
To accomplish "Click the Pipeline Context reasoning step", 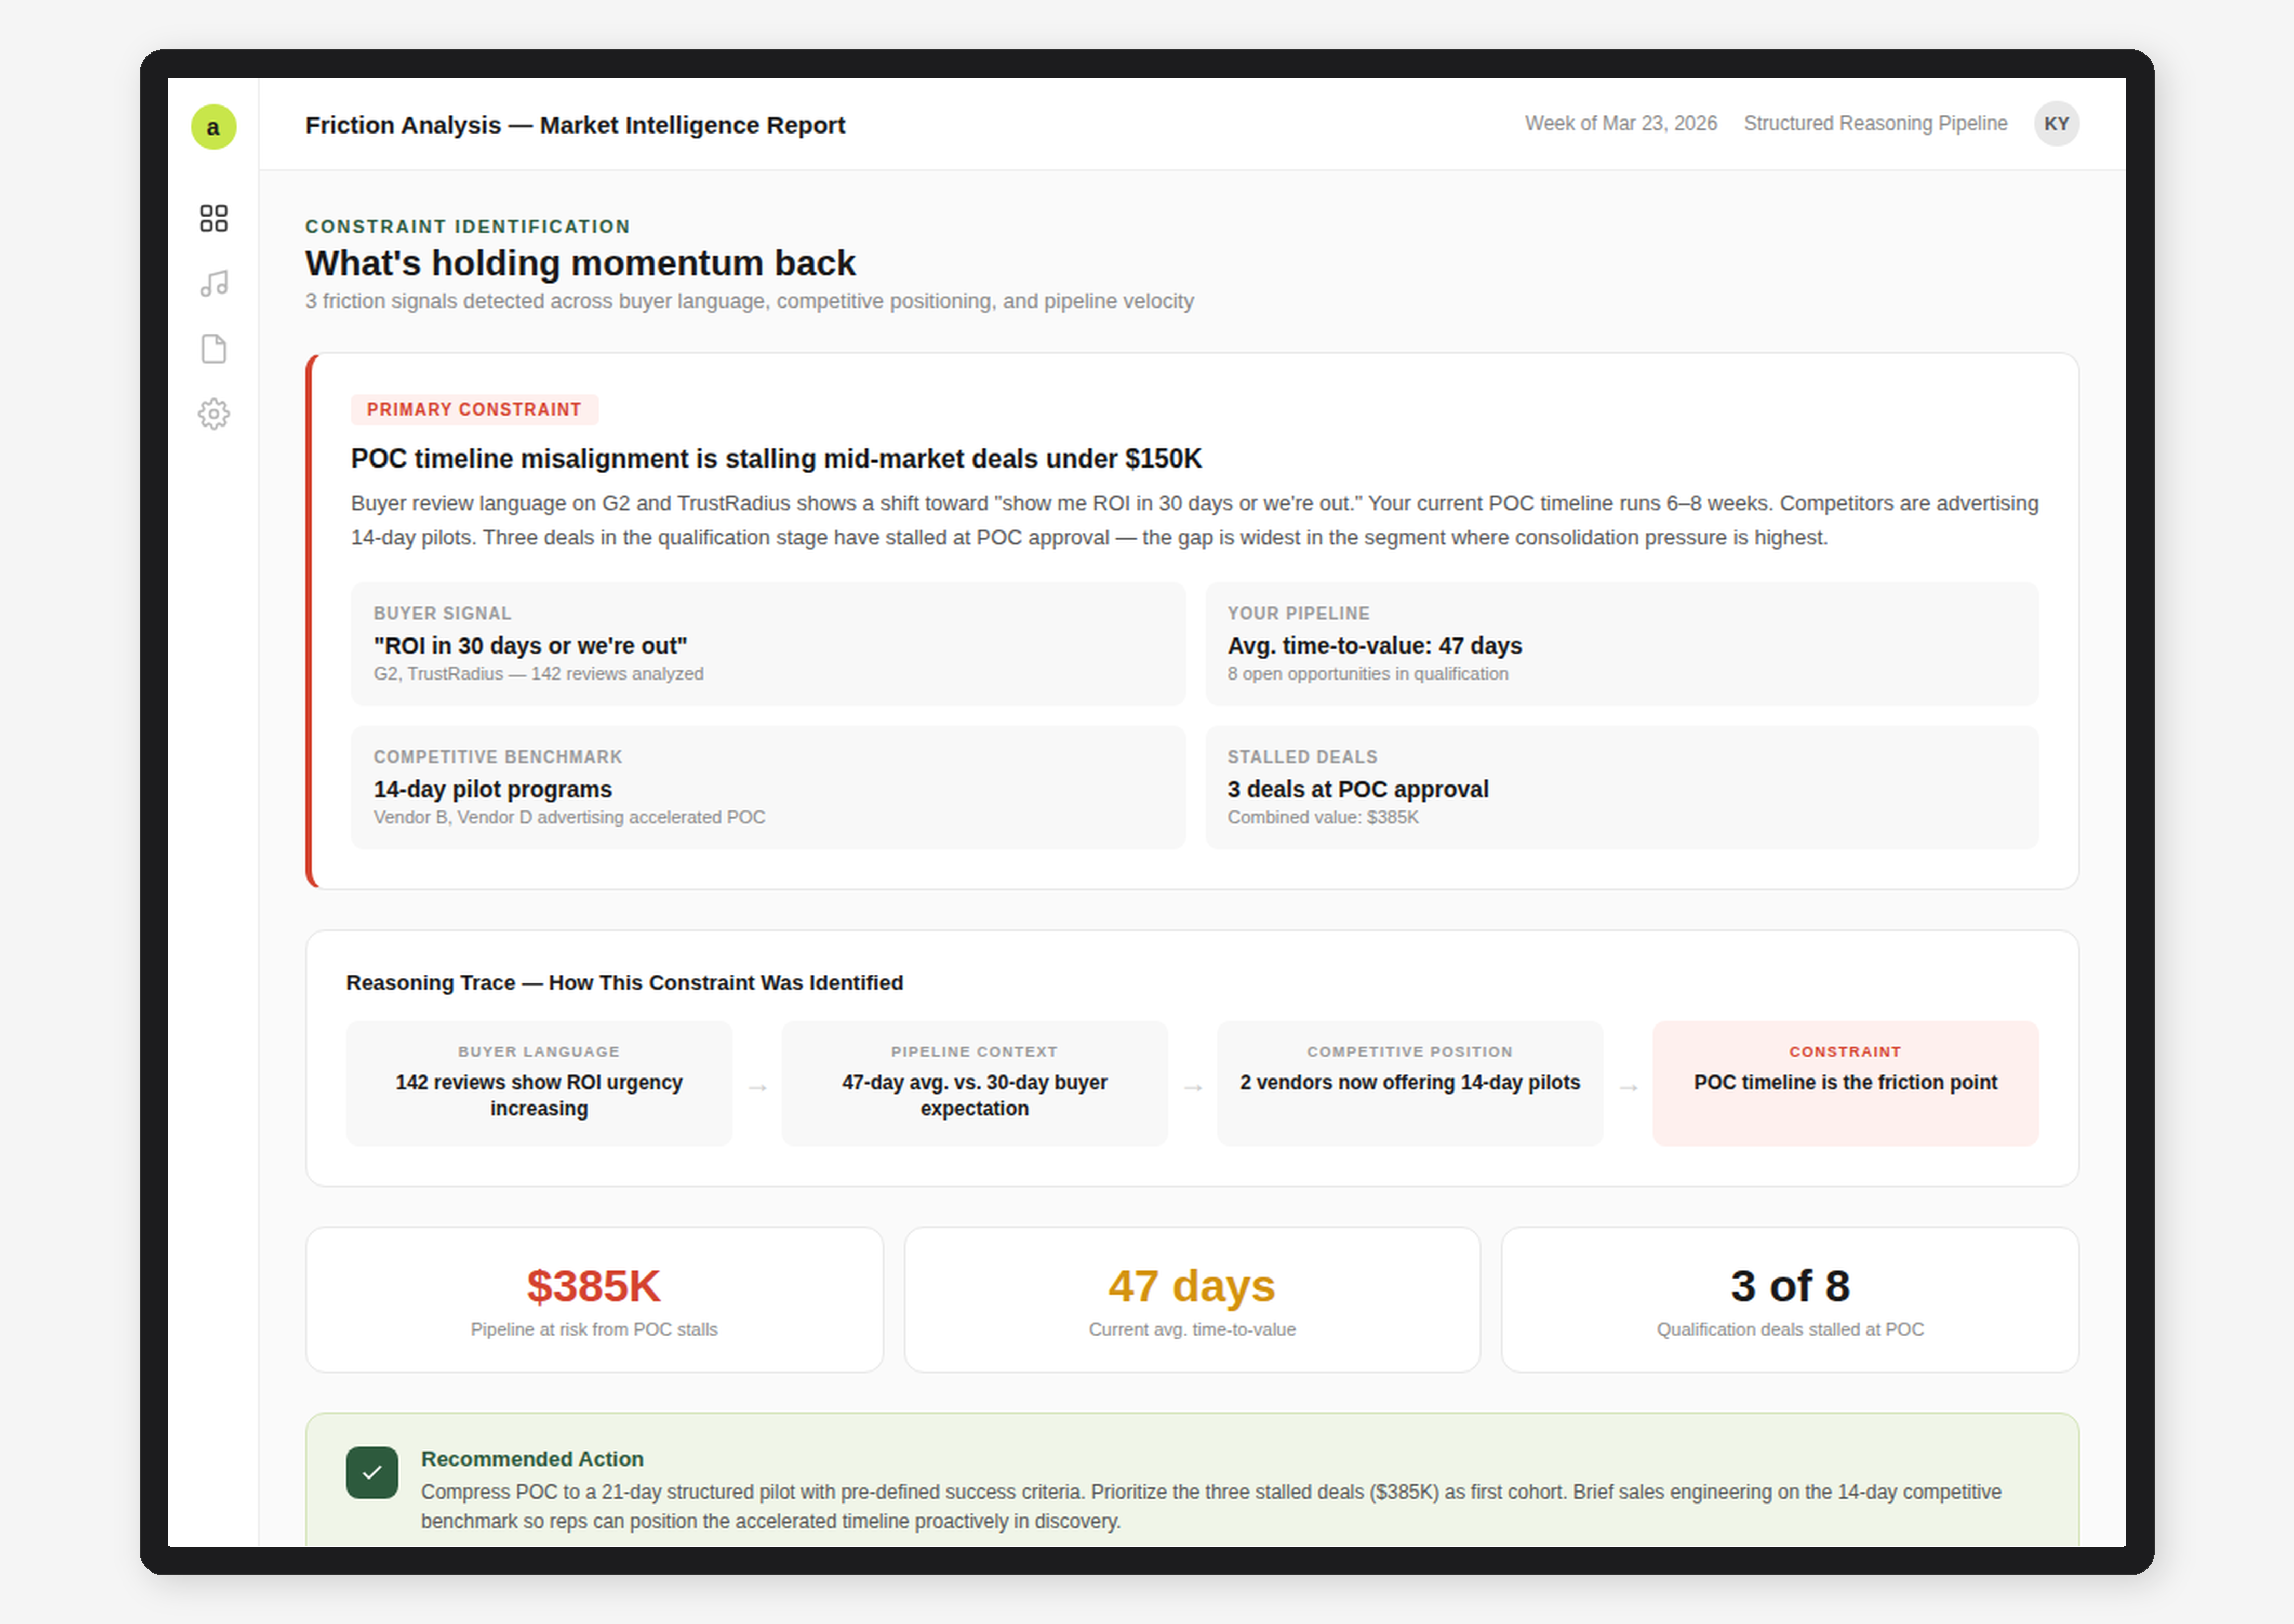I will tap(974, 1083).
